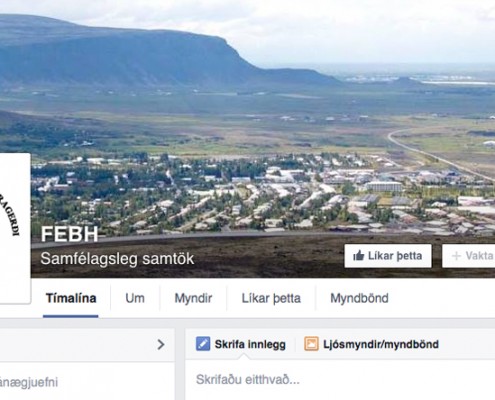Follow the page using Vakta button
The height and width of the screenshot is (400, 495).
pyautogui.click(x=469, y=256)
